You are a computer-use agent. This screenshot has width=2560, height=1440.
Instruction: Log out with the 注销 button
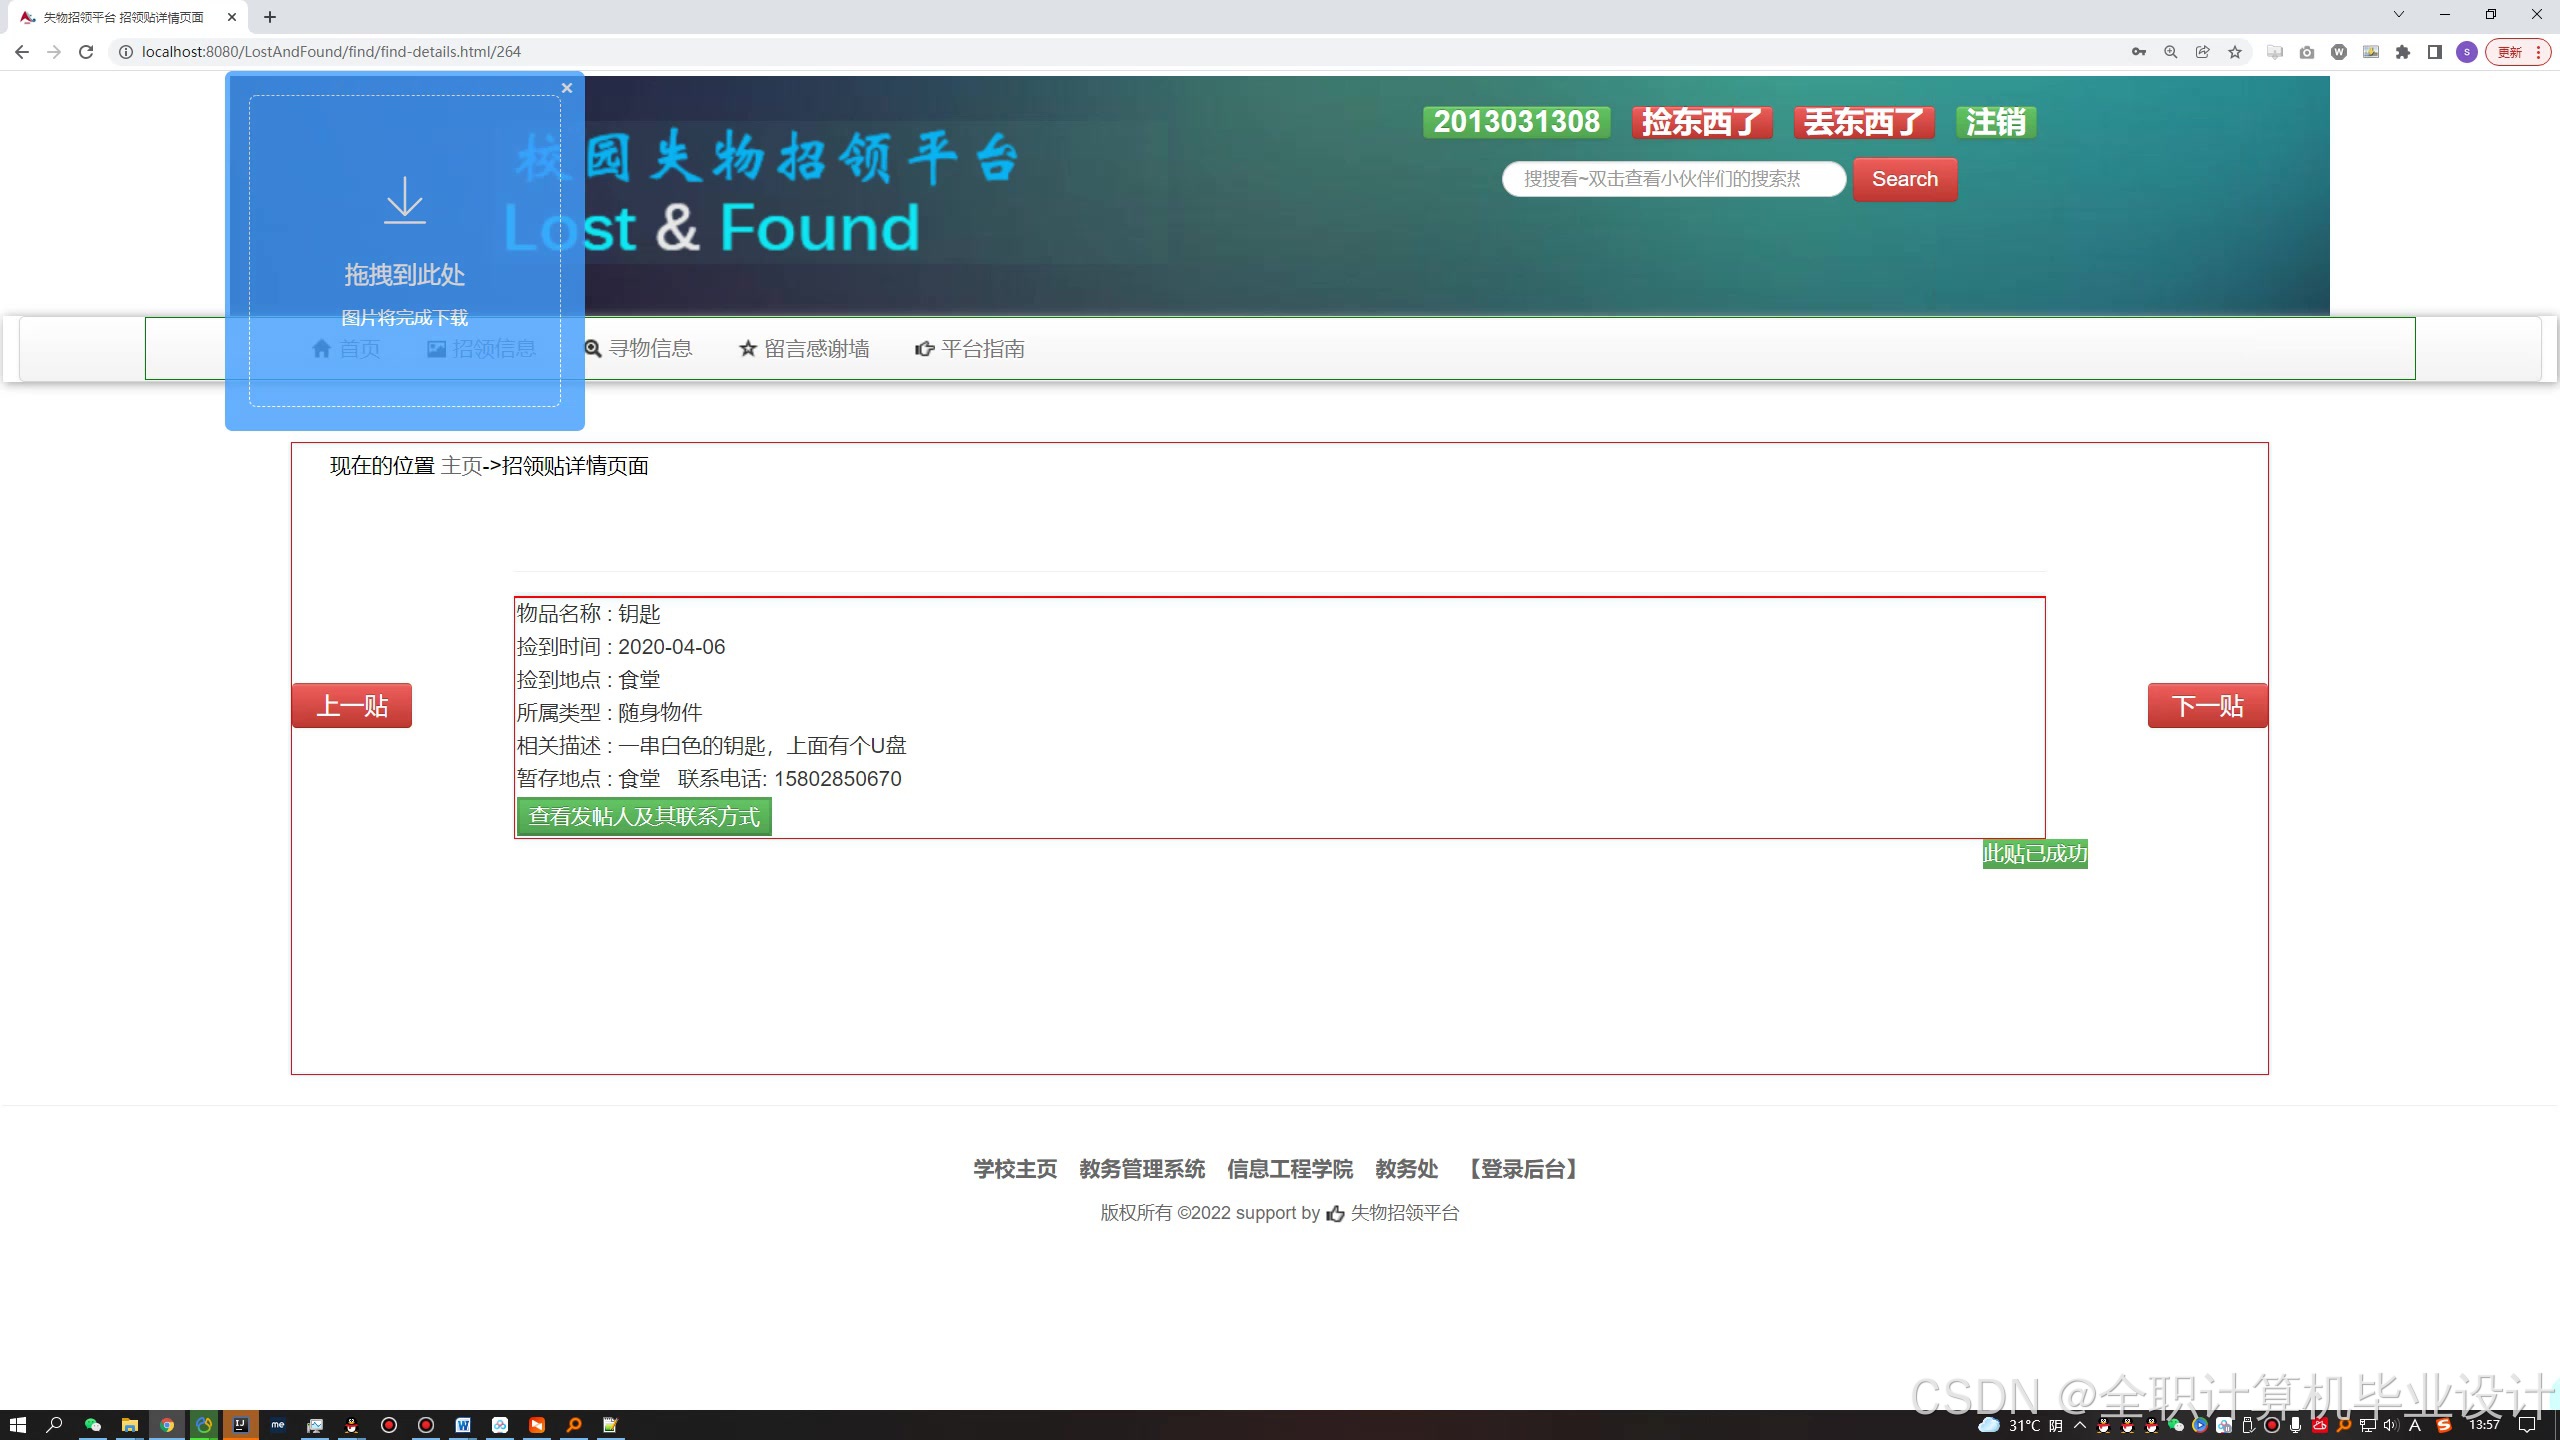point(1995,122)
